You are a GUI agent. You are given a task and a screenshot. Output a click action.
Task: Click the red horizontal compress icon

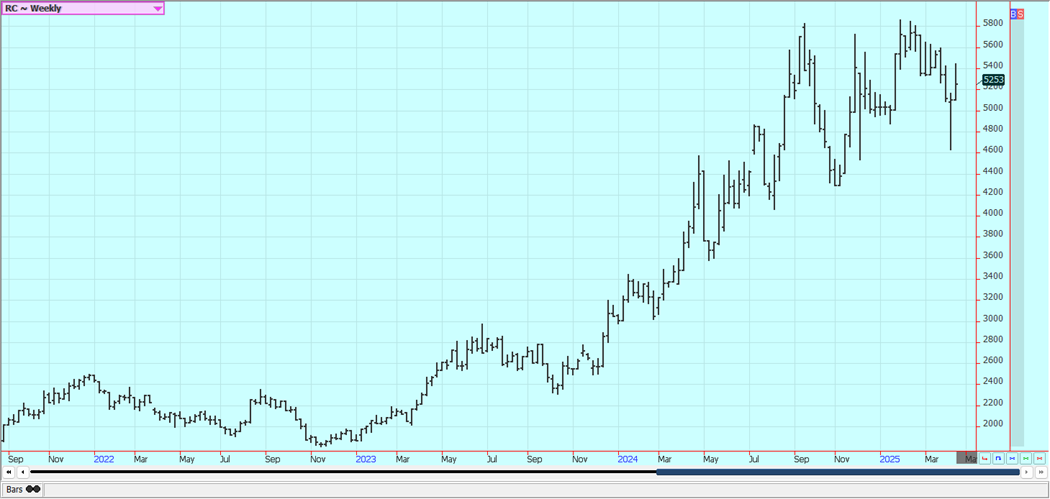tap(1040, 458)
